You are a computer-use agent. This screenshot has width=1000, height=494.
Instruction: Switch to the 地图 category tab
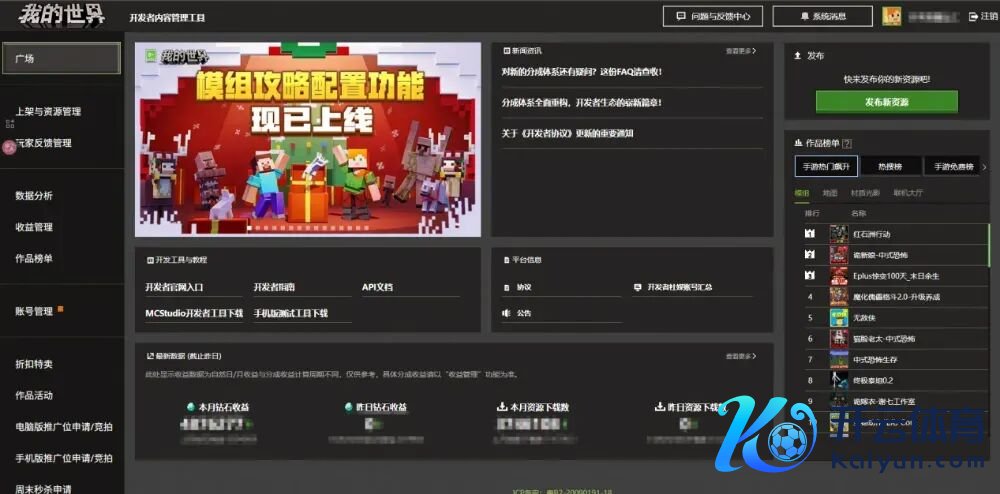click(x=830, y=192)
